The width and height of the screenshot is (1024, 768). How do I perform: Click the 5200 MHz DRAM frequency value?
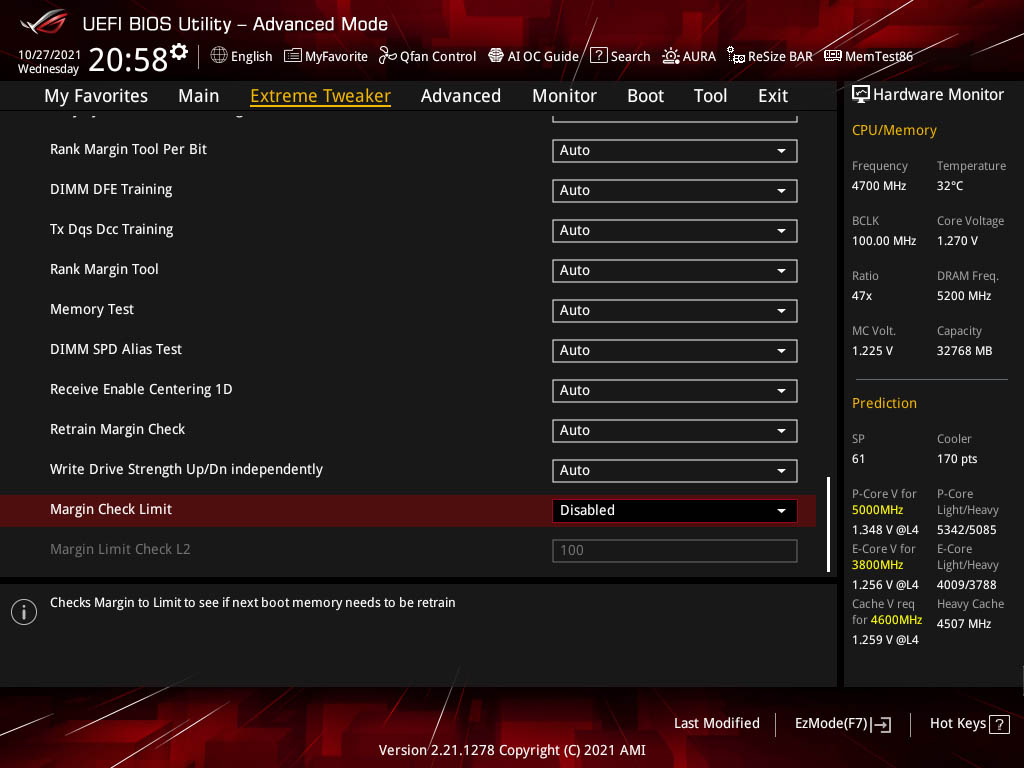[965, 296]
